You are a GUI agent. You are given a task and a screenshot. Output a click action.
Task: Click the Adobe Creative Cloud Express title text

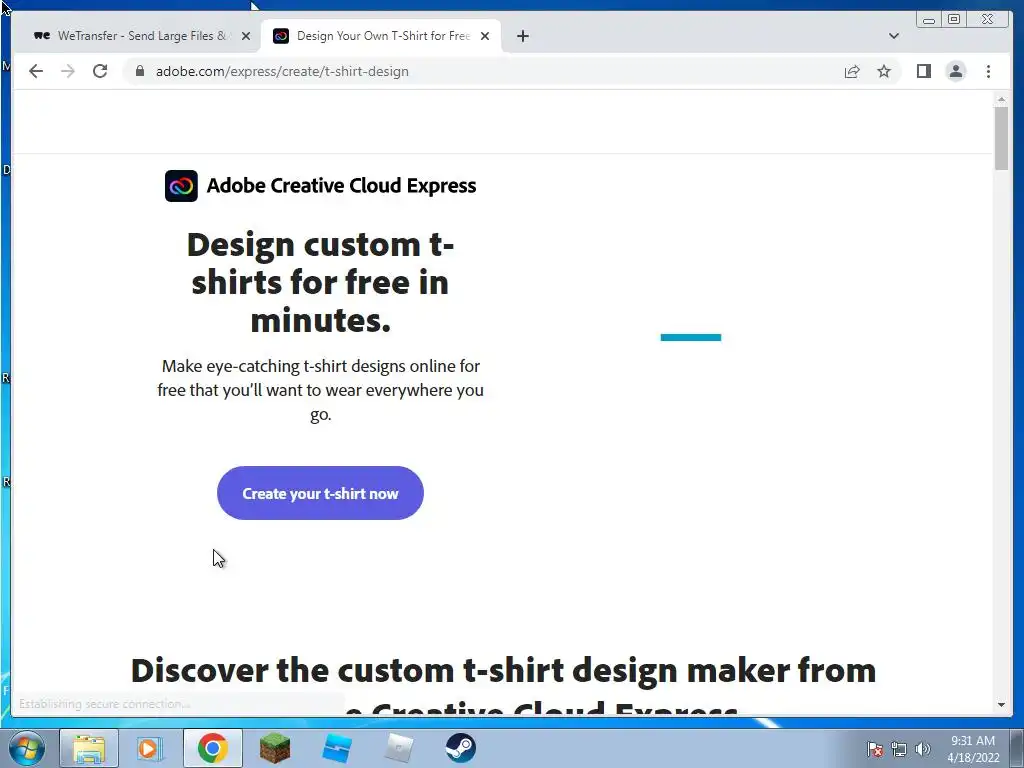pos(342,186)
